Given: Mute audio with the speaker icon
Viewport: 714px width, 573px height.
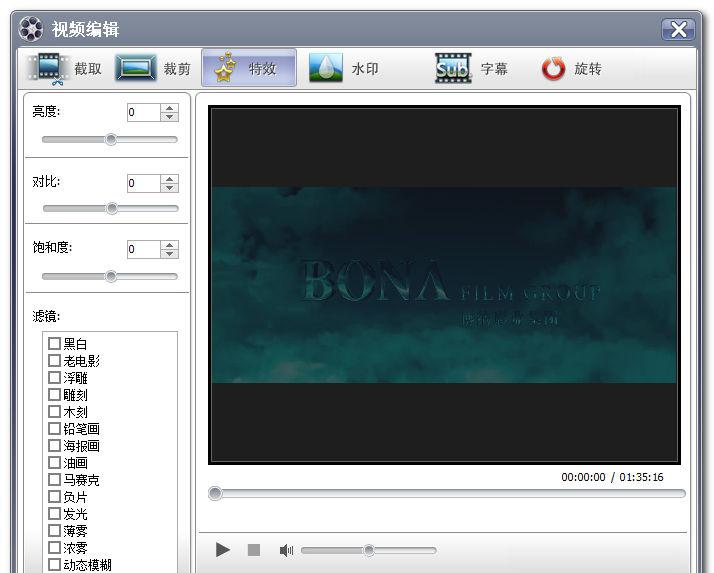Looking at the screenshot, I should click(286, 551).
